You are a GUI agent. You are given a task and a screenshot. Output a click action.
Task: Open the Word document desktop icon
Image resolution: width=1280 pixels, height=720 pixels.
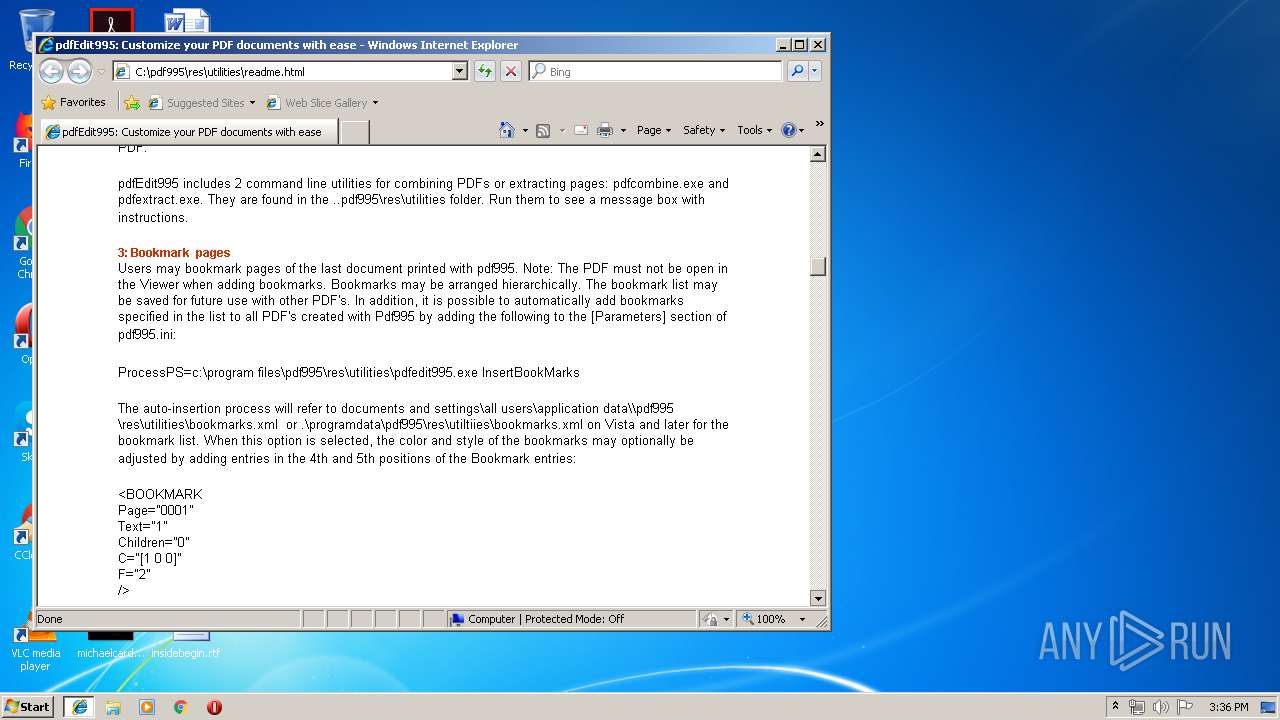click(186, 21)
